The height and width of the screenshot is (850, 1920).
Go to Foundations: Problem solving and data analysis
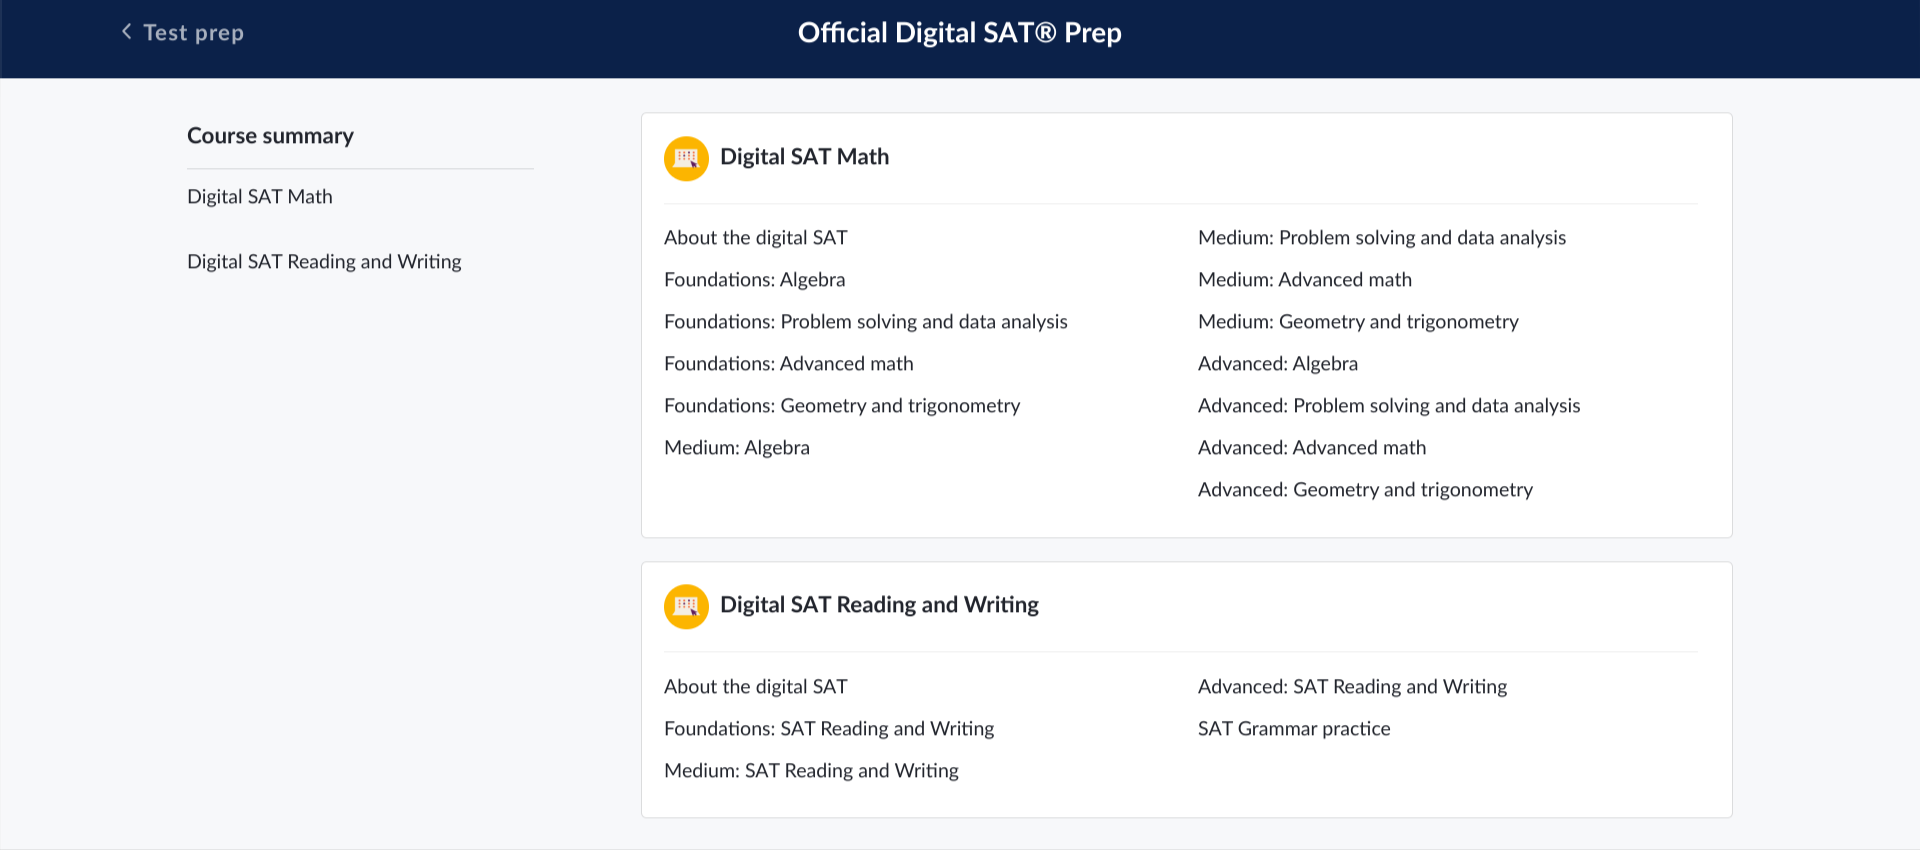[x=865, y=322]
